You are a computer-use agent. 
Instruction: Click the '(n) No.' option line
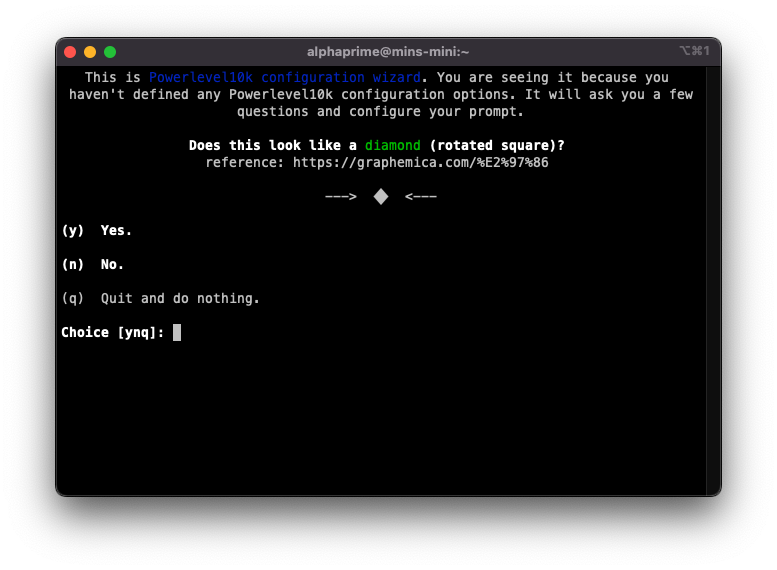click(93, 265)
